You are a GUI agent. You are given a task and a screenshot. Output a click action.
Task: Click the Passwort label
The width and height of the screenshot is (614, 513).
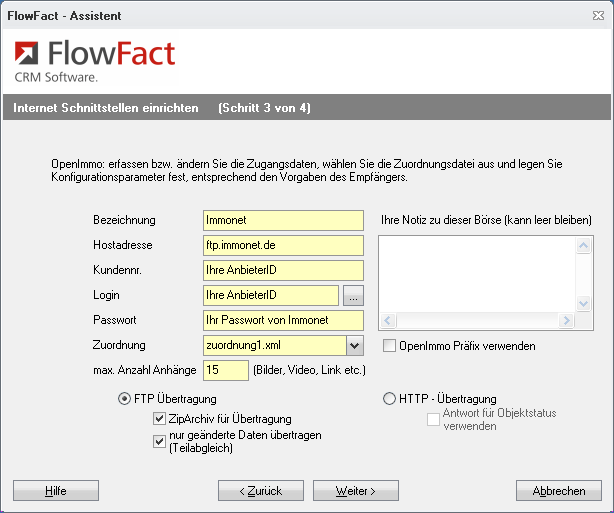pyautogui.click(x=115, y=320)
